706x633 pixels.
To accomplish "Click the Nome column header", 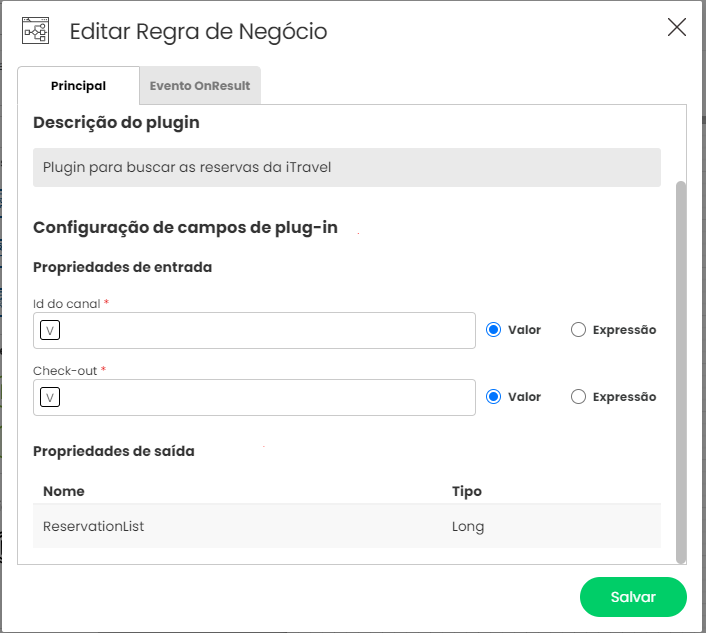I will coord(64,491).
